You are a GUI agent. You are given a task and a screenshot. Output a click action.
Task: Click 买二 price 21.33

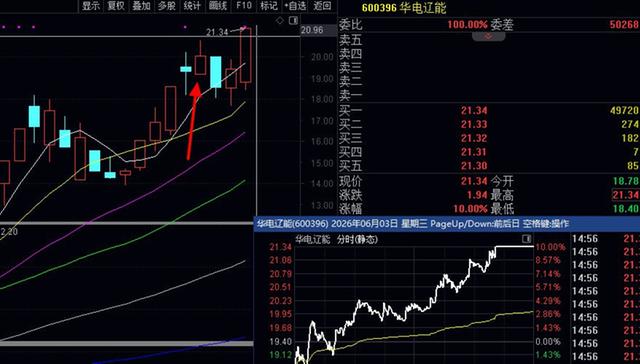(474, 124)
